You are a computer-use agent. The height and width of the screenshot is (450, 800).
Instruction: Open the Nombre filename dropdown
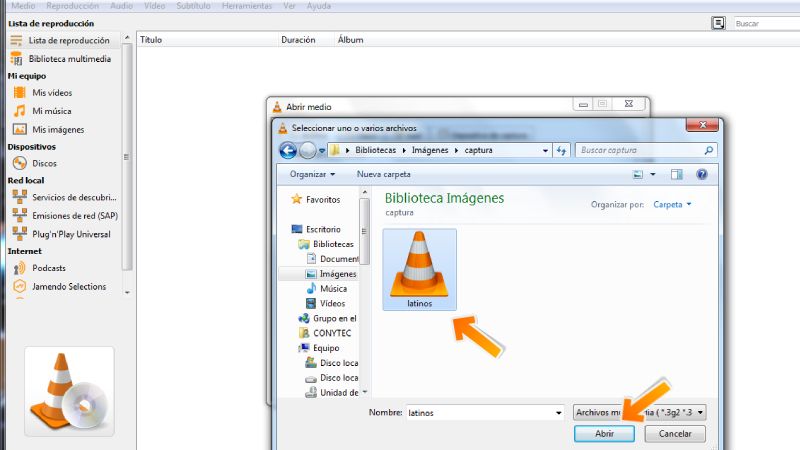[x=559, y=413]
